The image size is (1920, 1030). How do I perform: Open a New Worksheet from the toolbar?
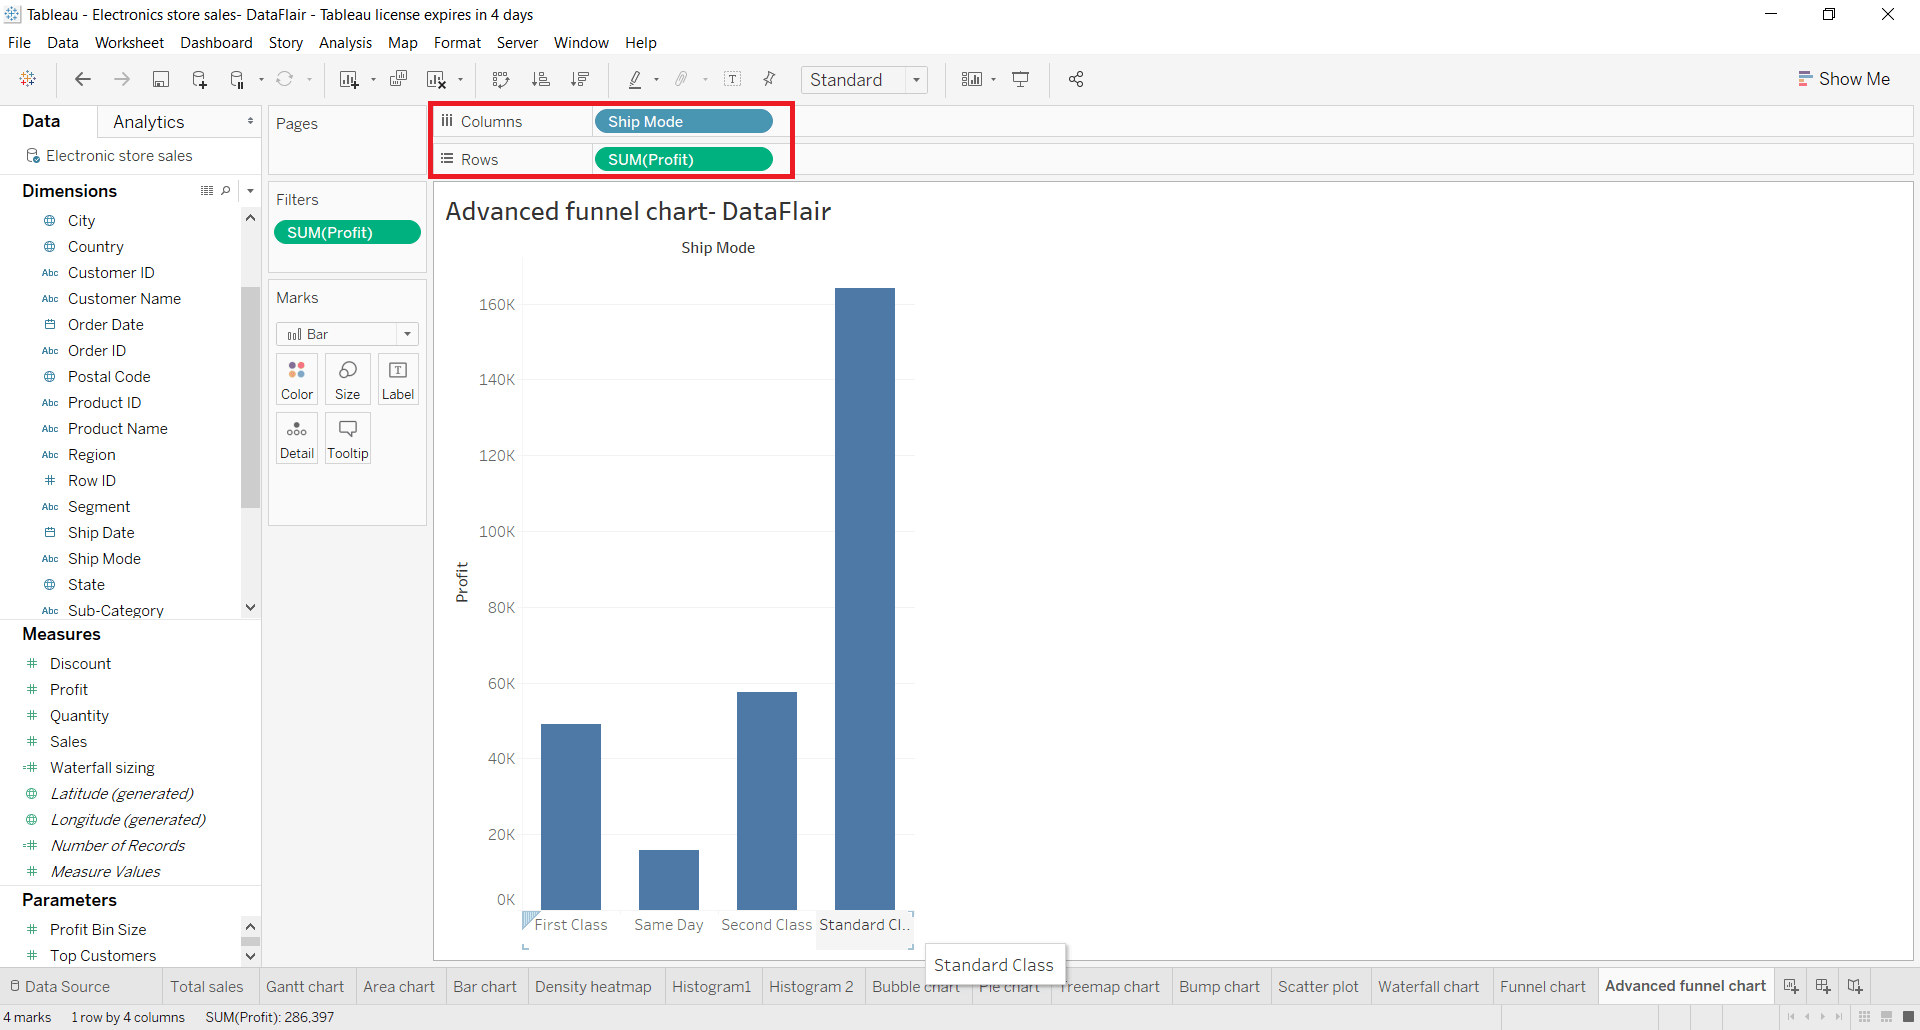pos(348,79)
